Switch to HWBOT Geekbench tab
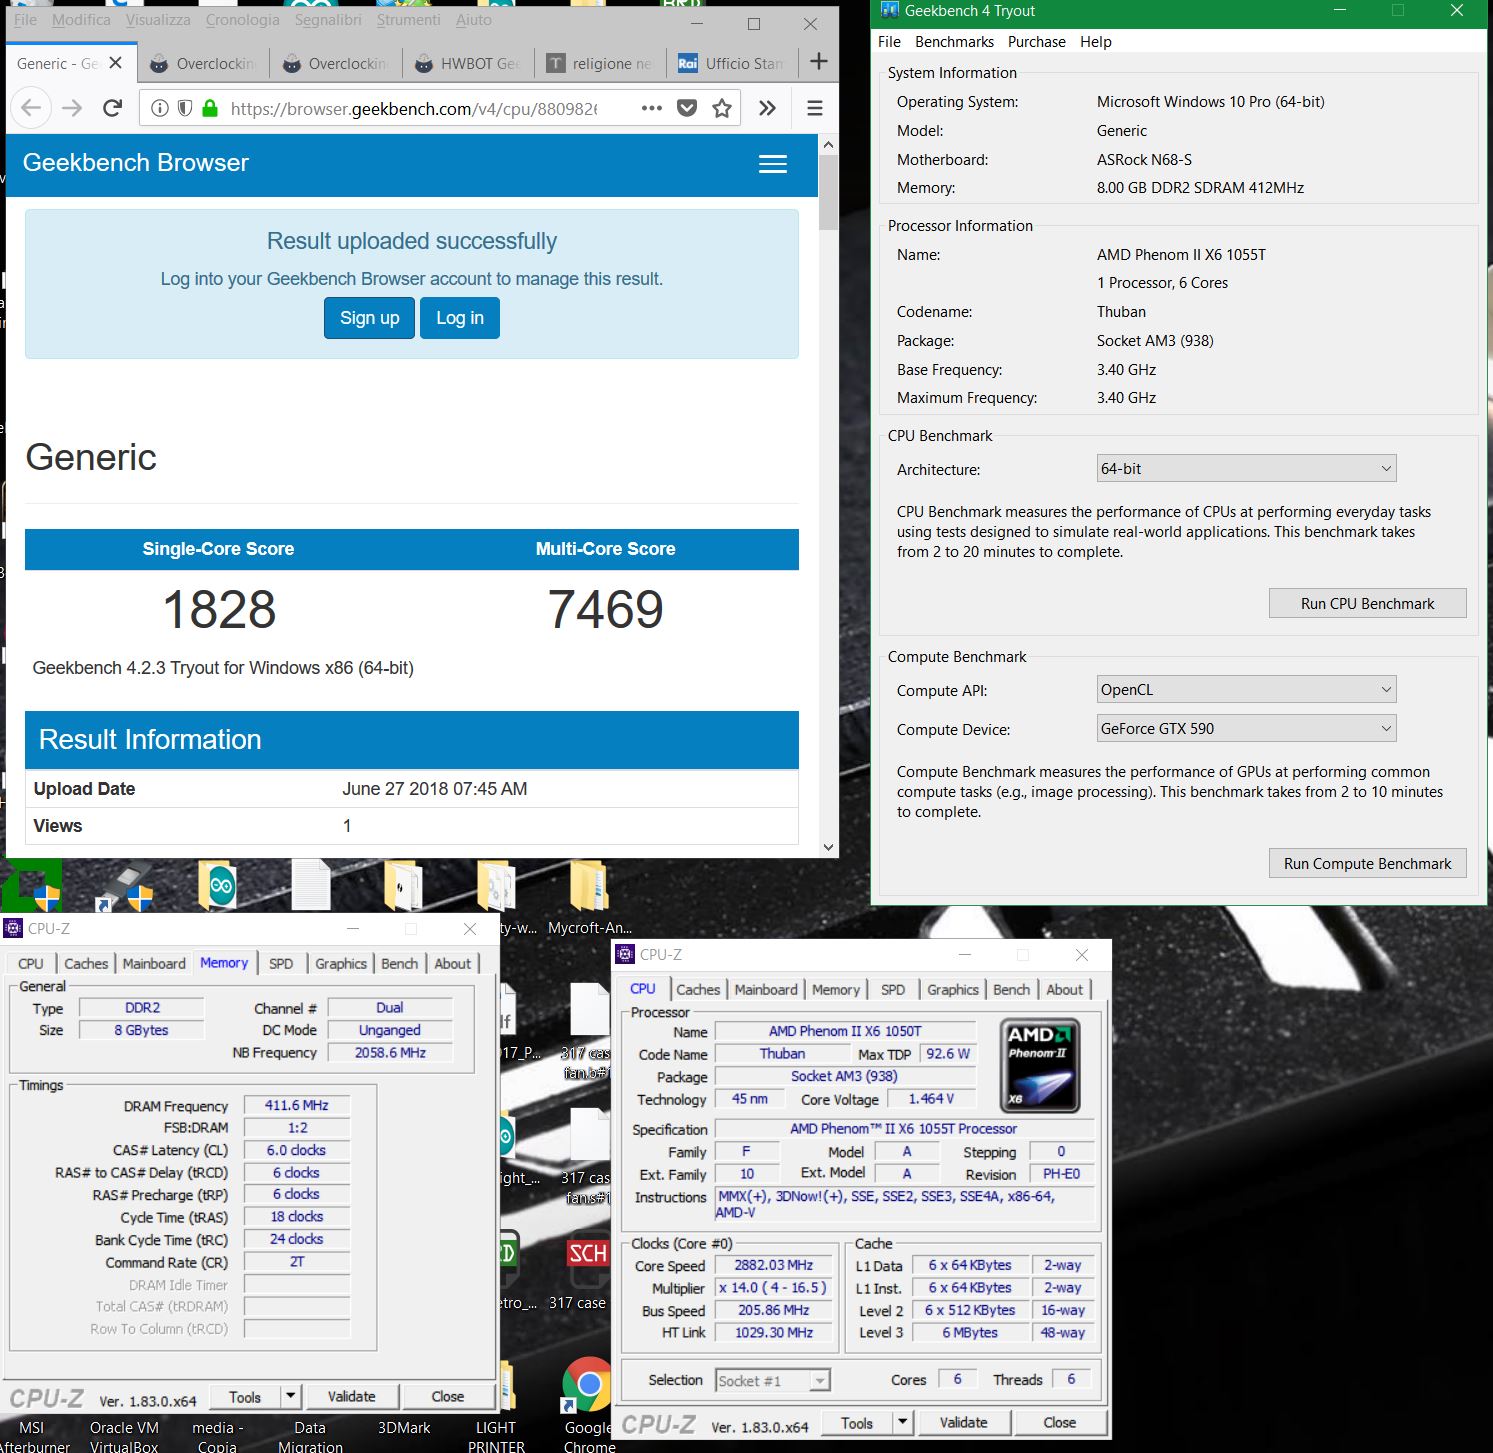Image resolution: width=1493 pixels, height=1453 pixels. click(468, 63)
